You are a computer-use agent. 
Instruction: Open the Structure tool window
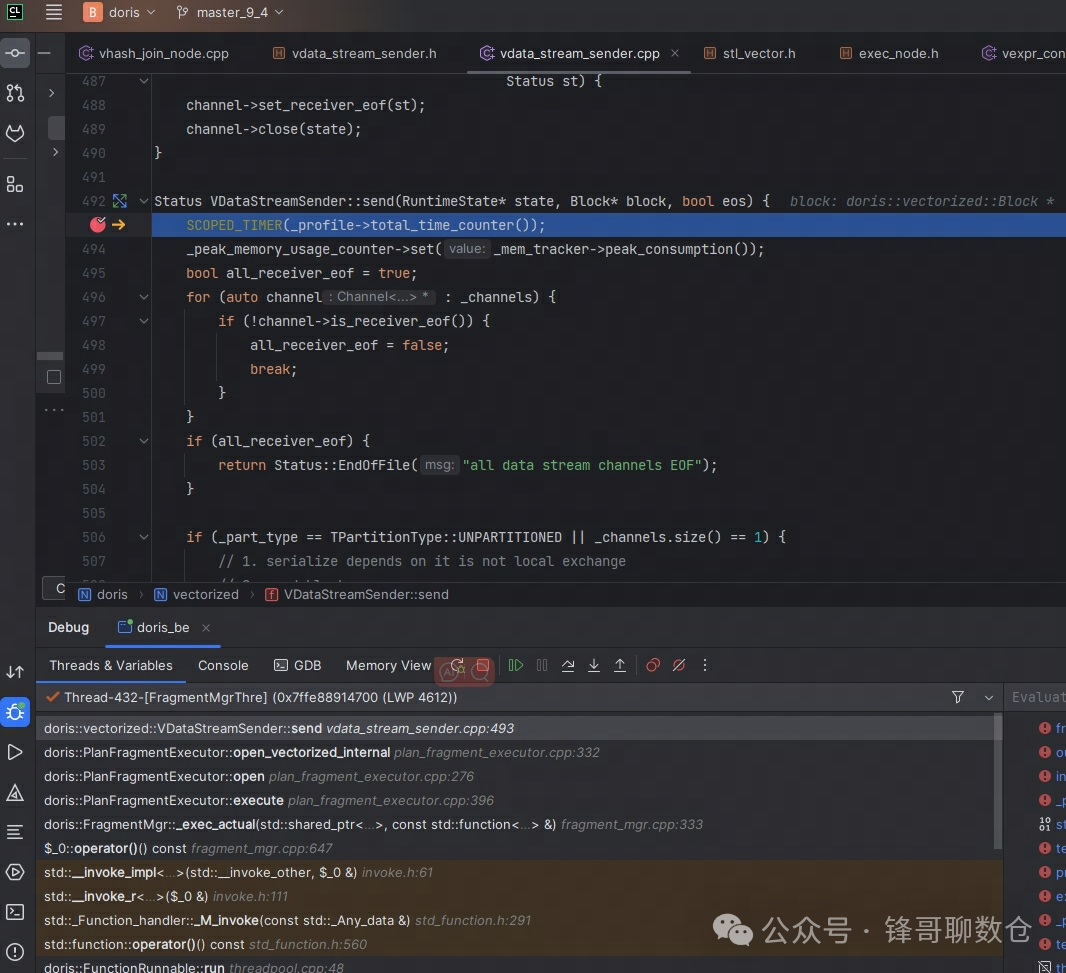[15, 184]
